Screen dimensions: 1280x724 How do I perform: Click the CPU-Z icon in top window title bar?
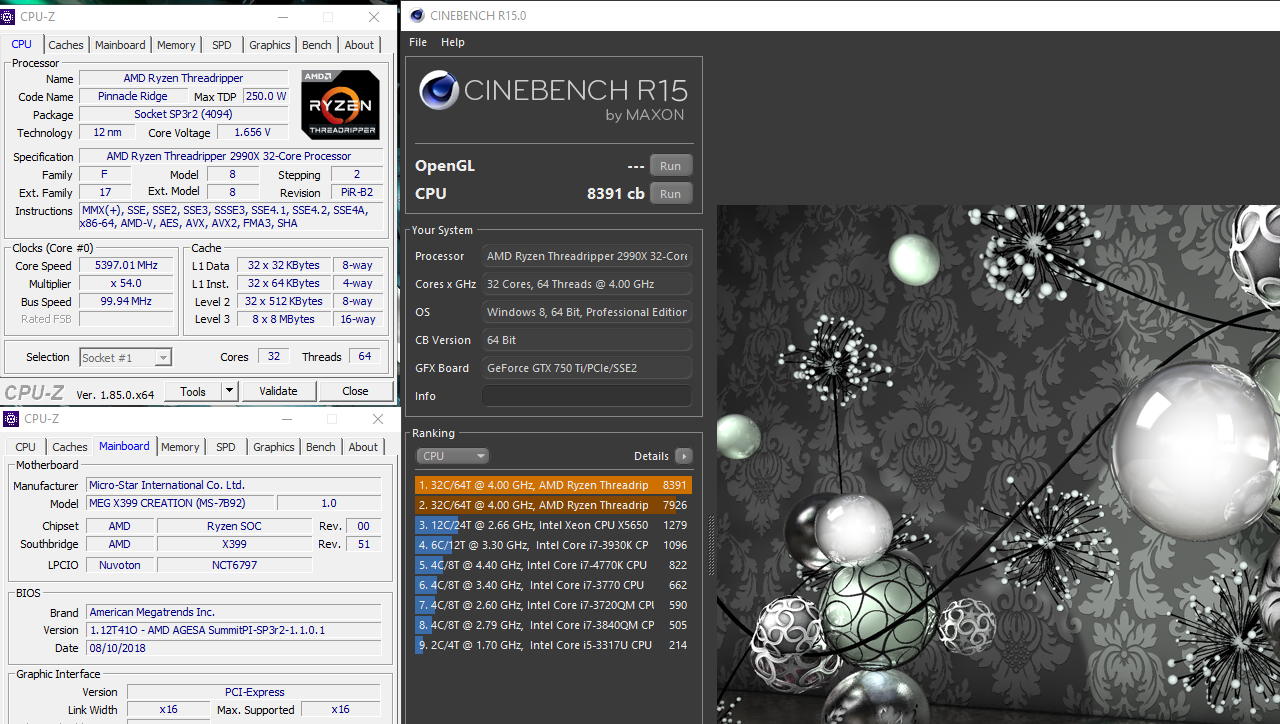(8, 17)
